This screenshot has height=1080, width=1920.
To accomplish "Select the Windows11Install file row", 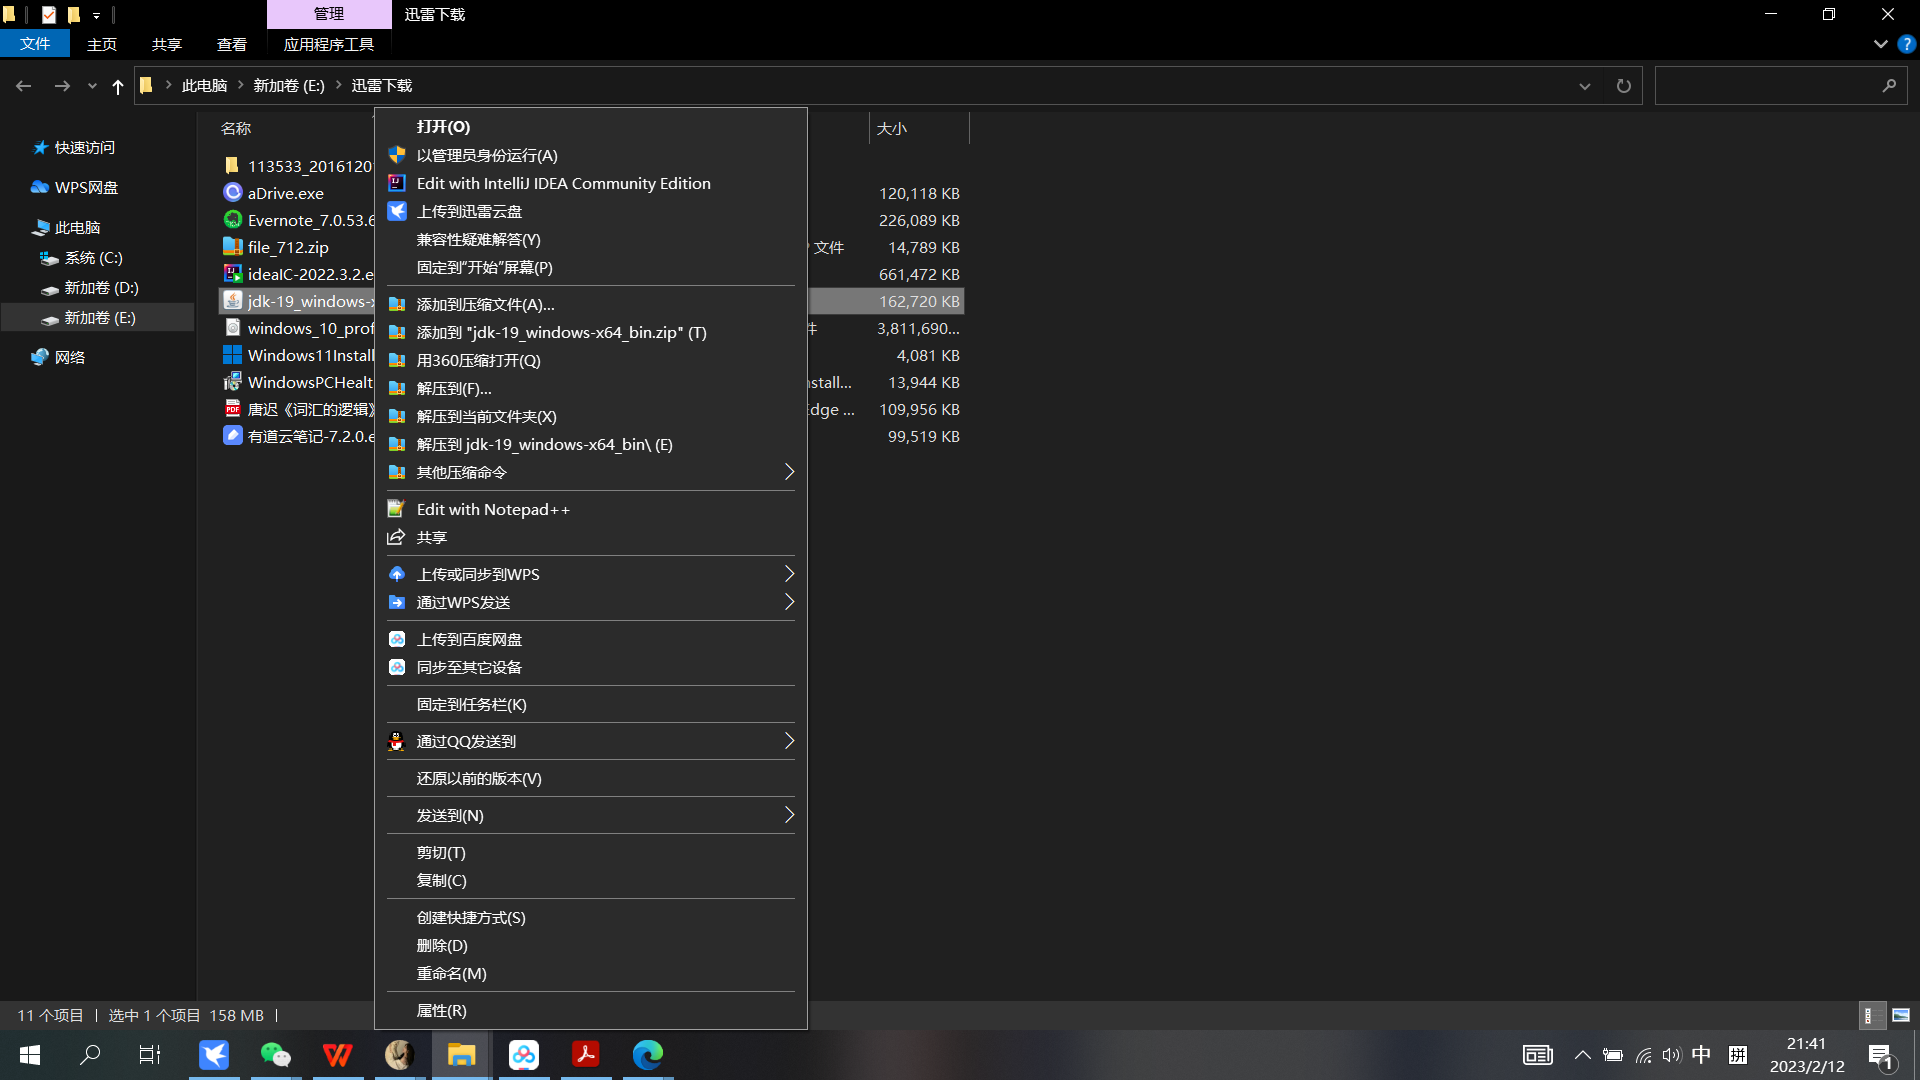I will coord(591,355).
